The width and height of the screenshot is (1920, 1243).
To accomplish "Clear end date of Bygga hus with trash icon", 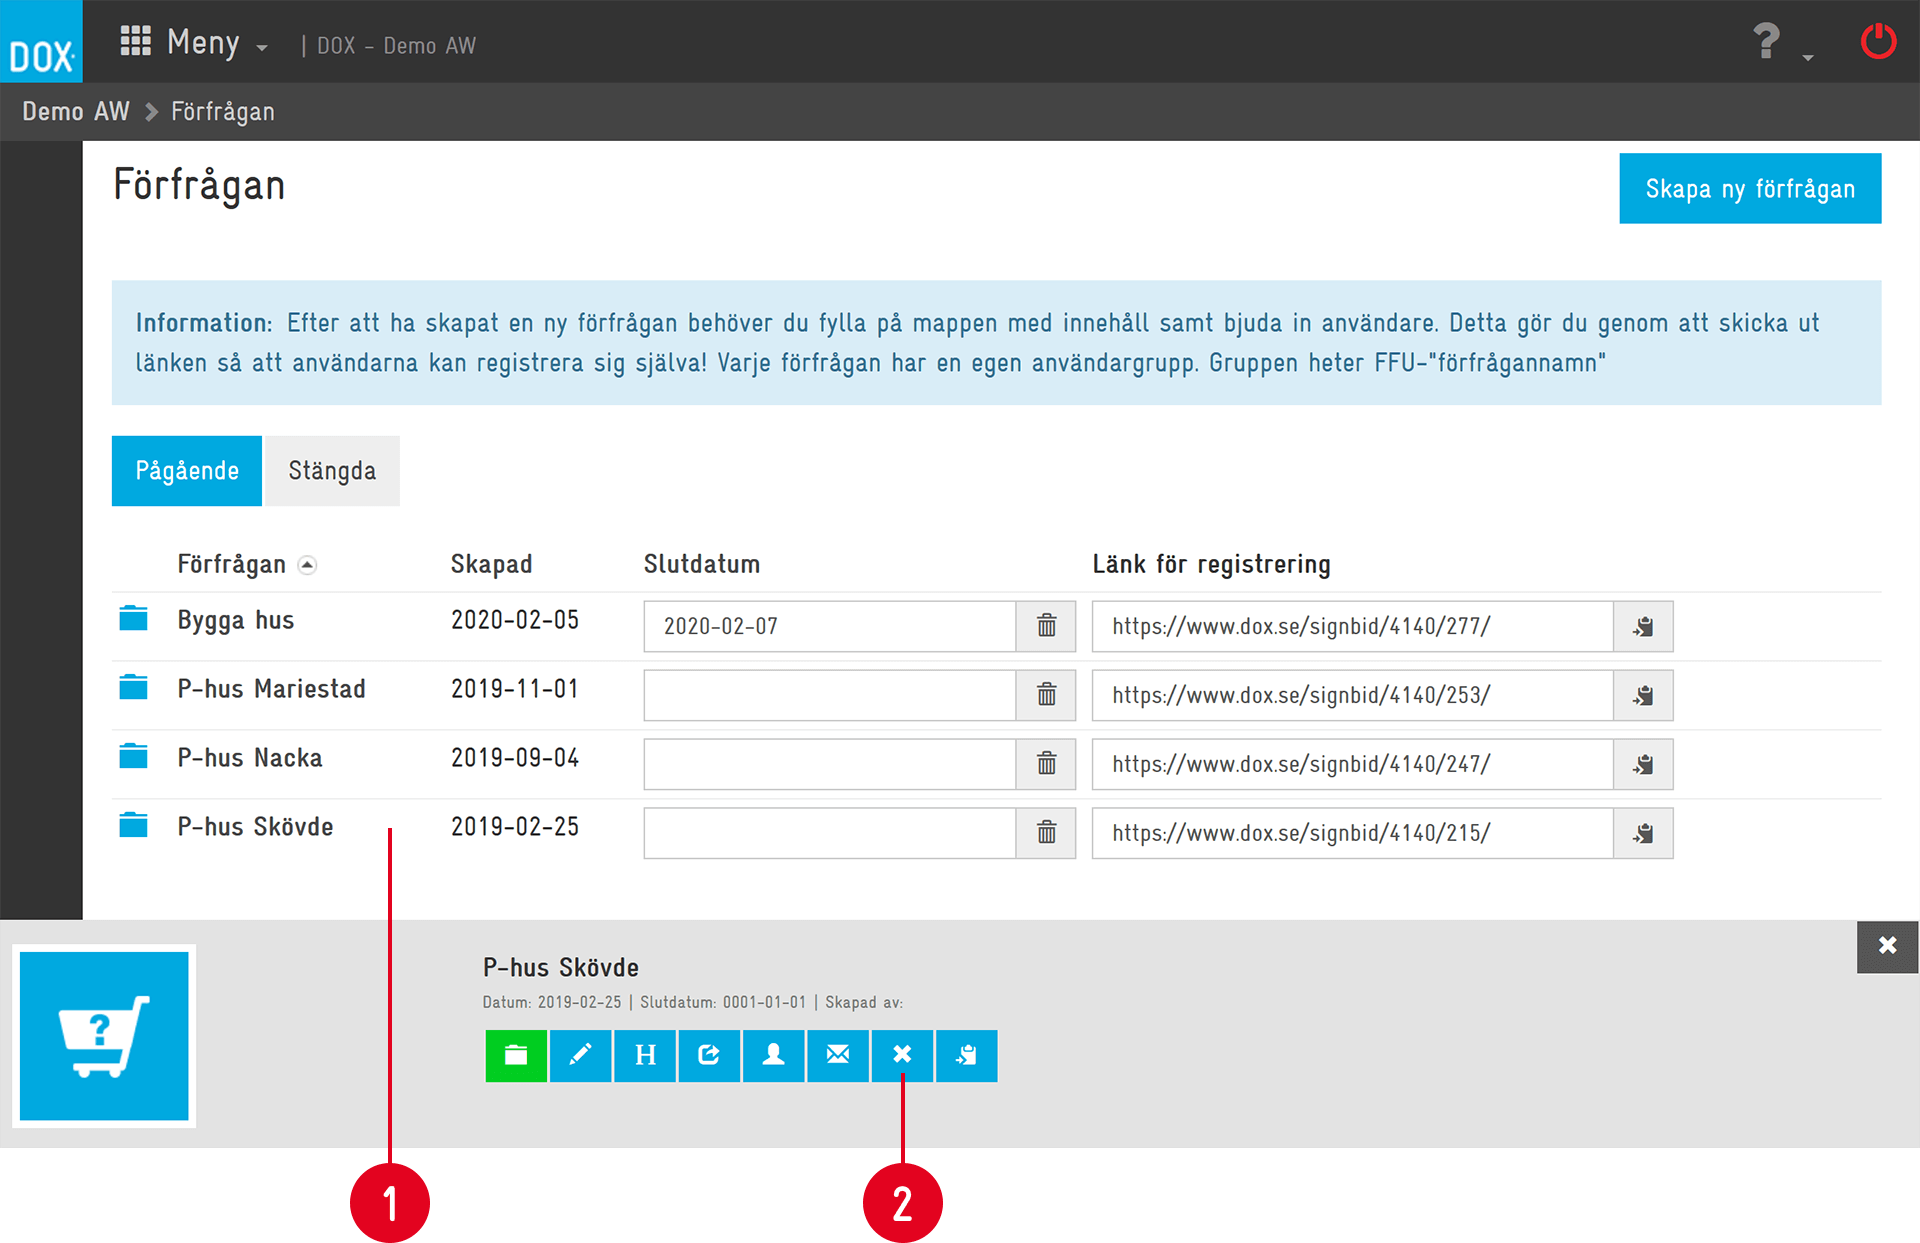I will [x=1046, y=627].
